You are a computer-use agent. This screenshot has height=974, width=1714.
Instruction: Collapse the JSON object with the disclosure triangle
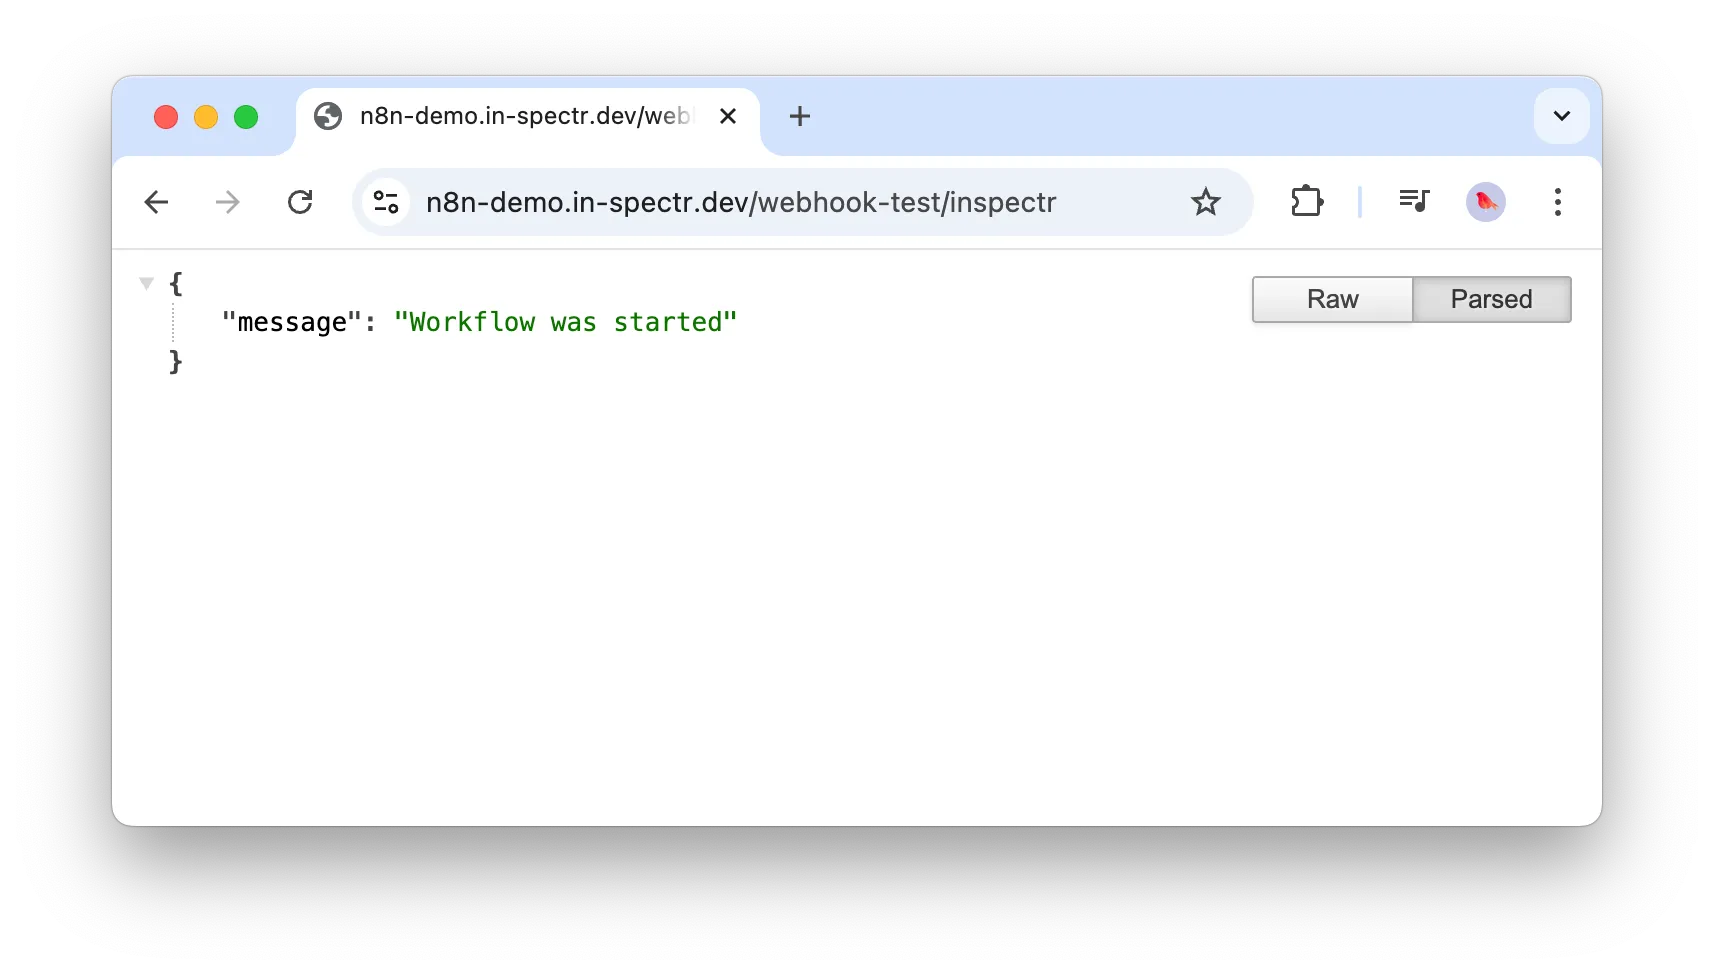(146, 283)
